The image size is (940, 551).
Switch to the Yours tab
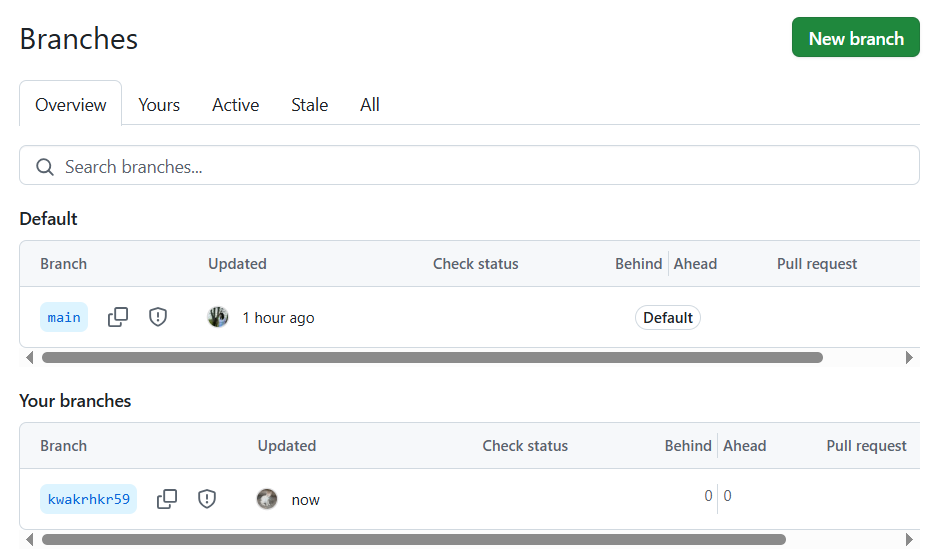[159, 104]
